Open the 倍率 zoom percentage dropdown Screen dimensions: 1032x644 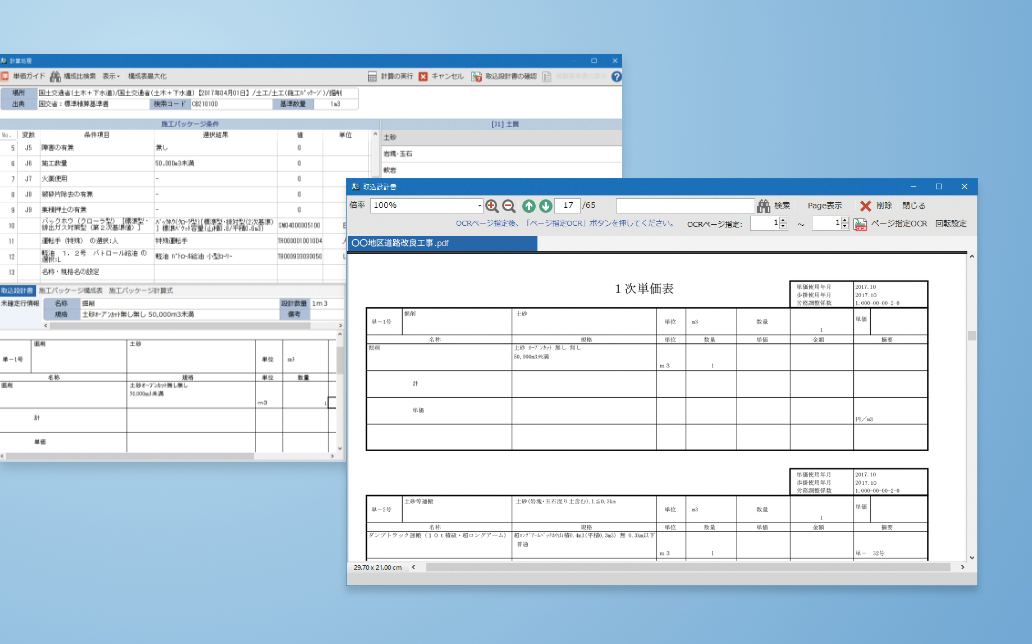tap(479, 205)
